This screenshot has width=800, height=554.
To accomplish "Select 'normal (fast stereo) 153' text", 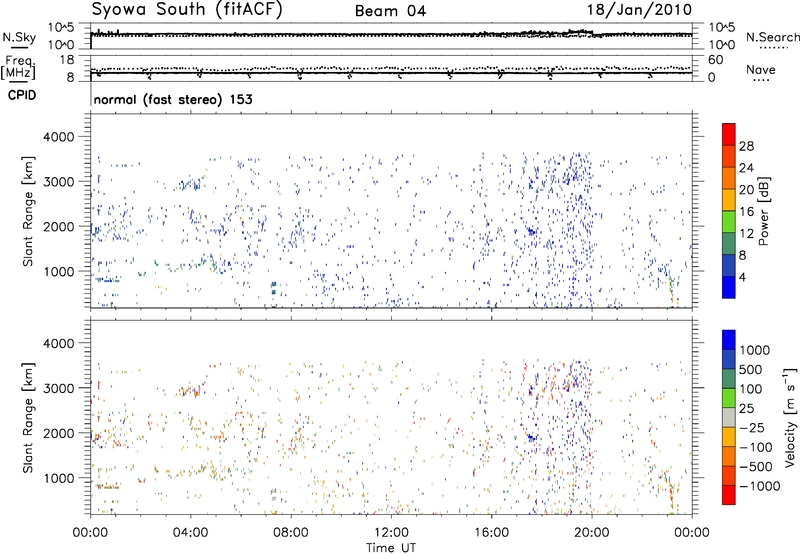I will coord(173,99).
